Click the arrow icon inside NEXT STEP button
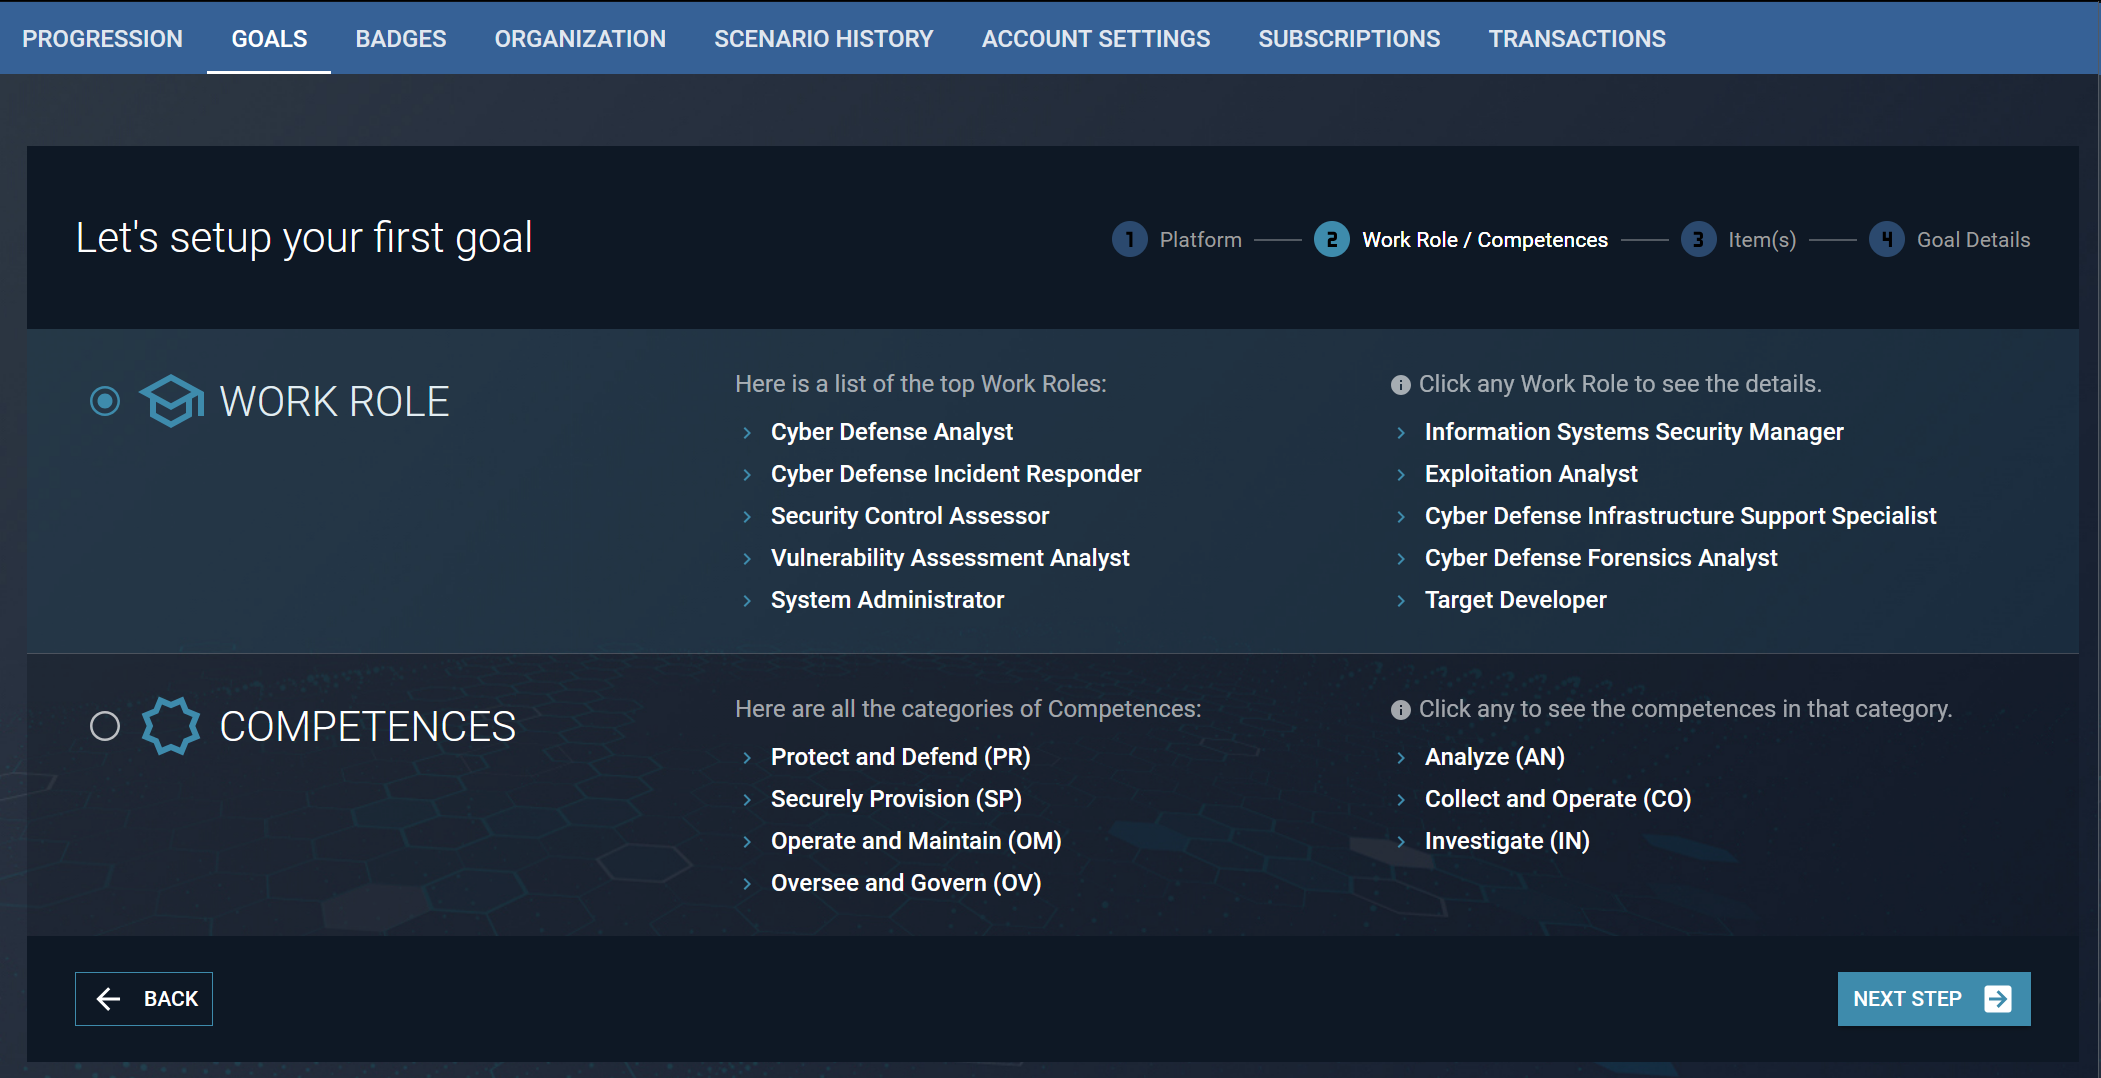This screenshot has width=2101, height=1078. point(1998,998)
